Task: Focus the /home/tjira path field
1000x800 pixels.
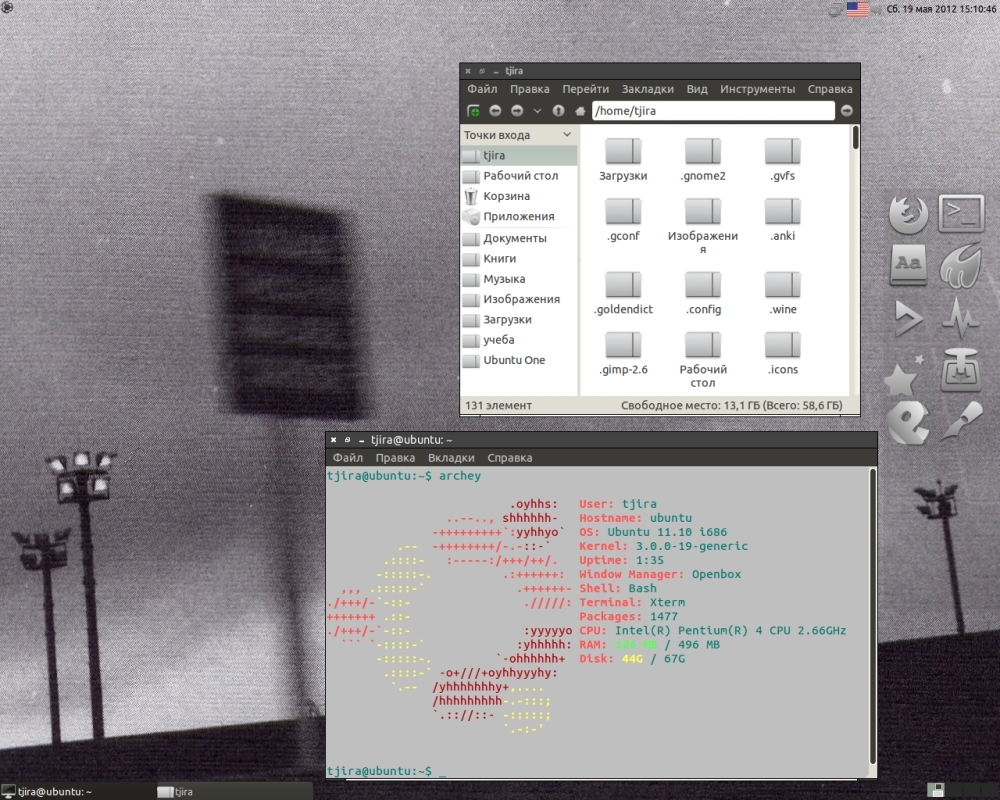Action: [713, 111]
